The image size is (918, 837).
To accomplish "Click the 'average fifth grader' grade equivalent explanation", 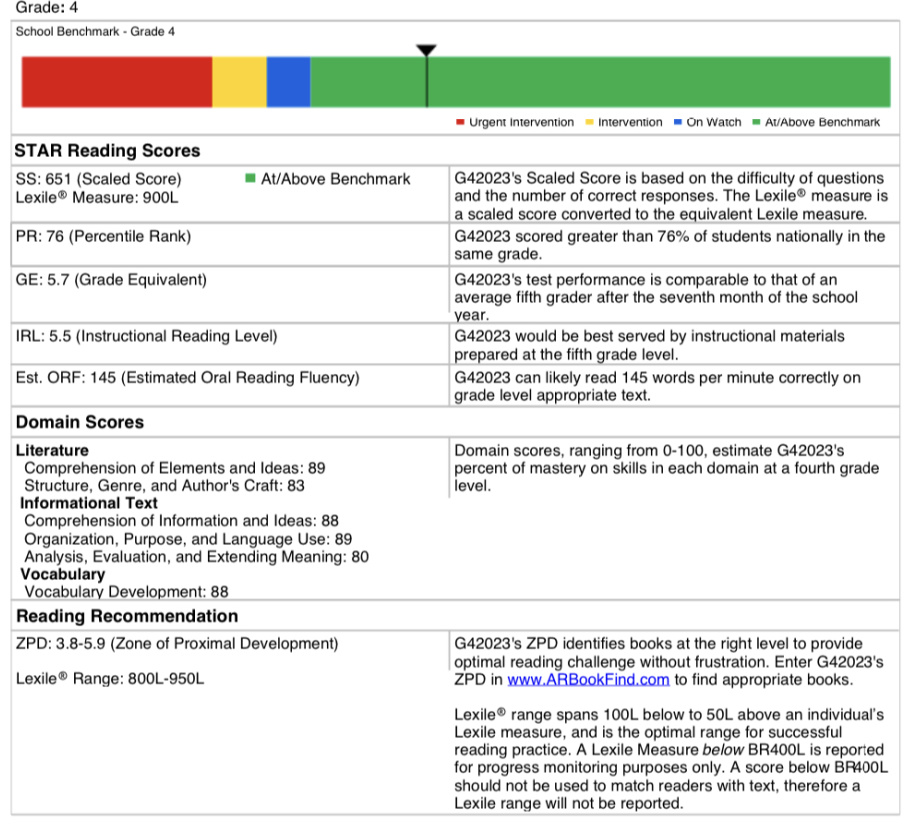I will click(x=656, y=297).
